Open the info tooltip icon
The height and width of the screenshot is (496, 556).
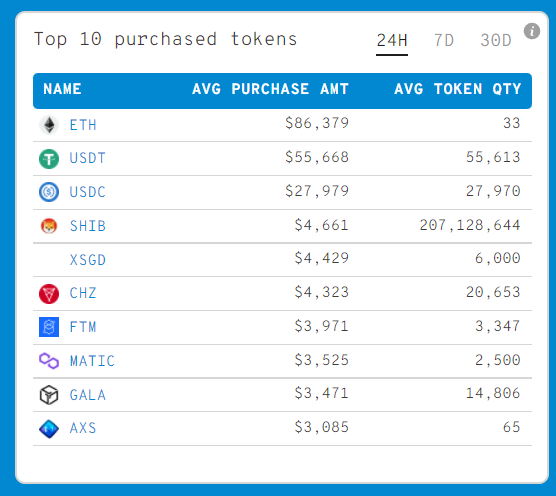532,31
